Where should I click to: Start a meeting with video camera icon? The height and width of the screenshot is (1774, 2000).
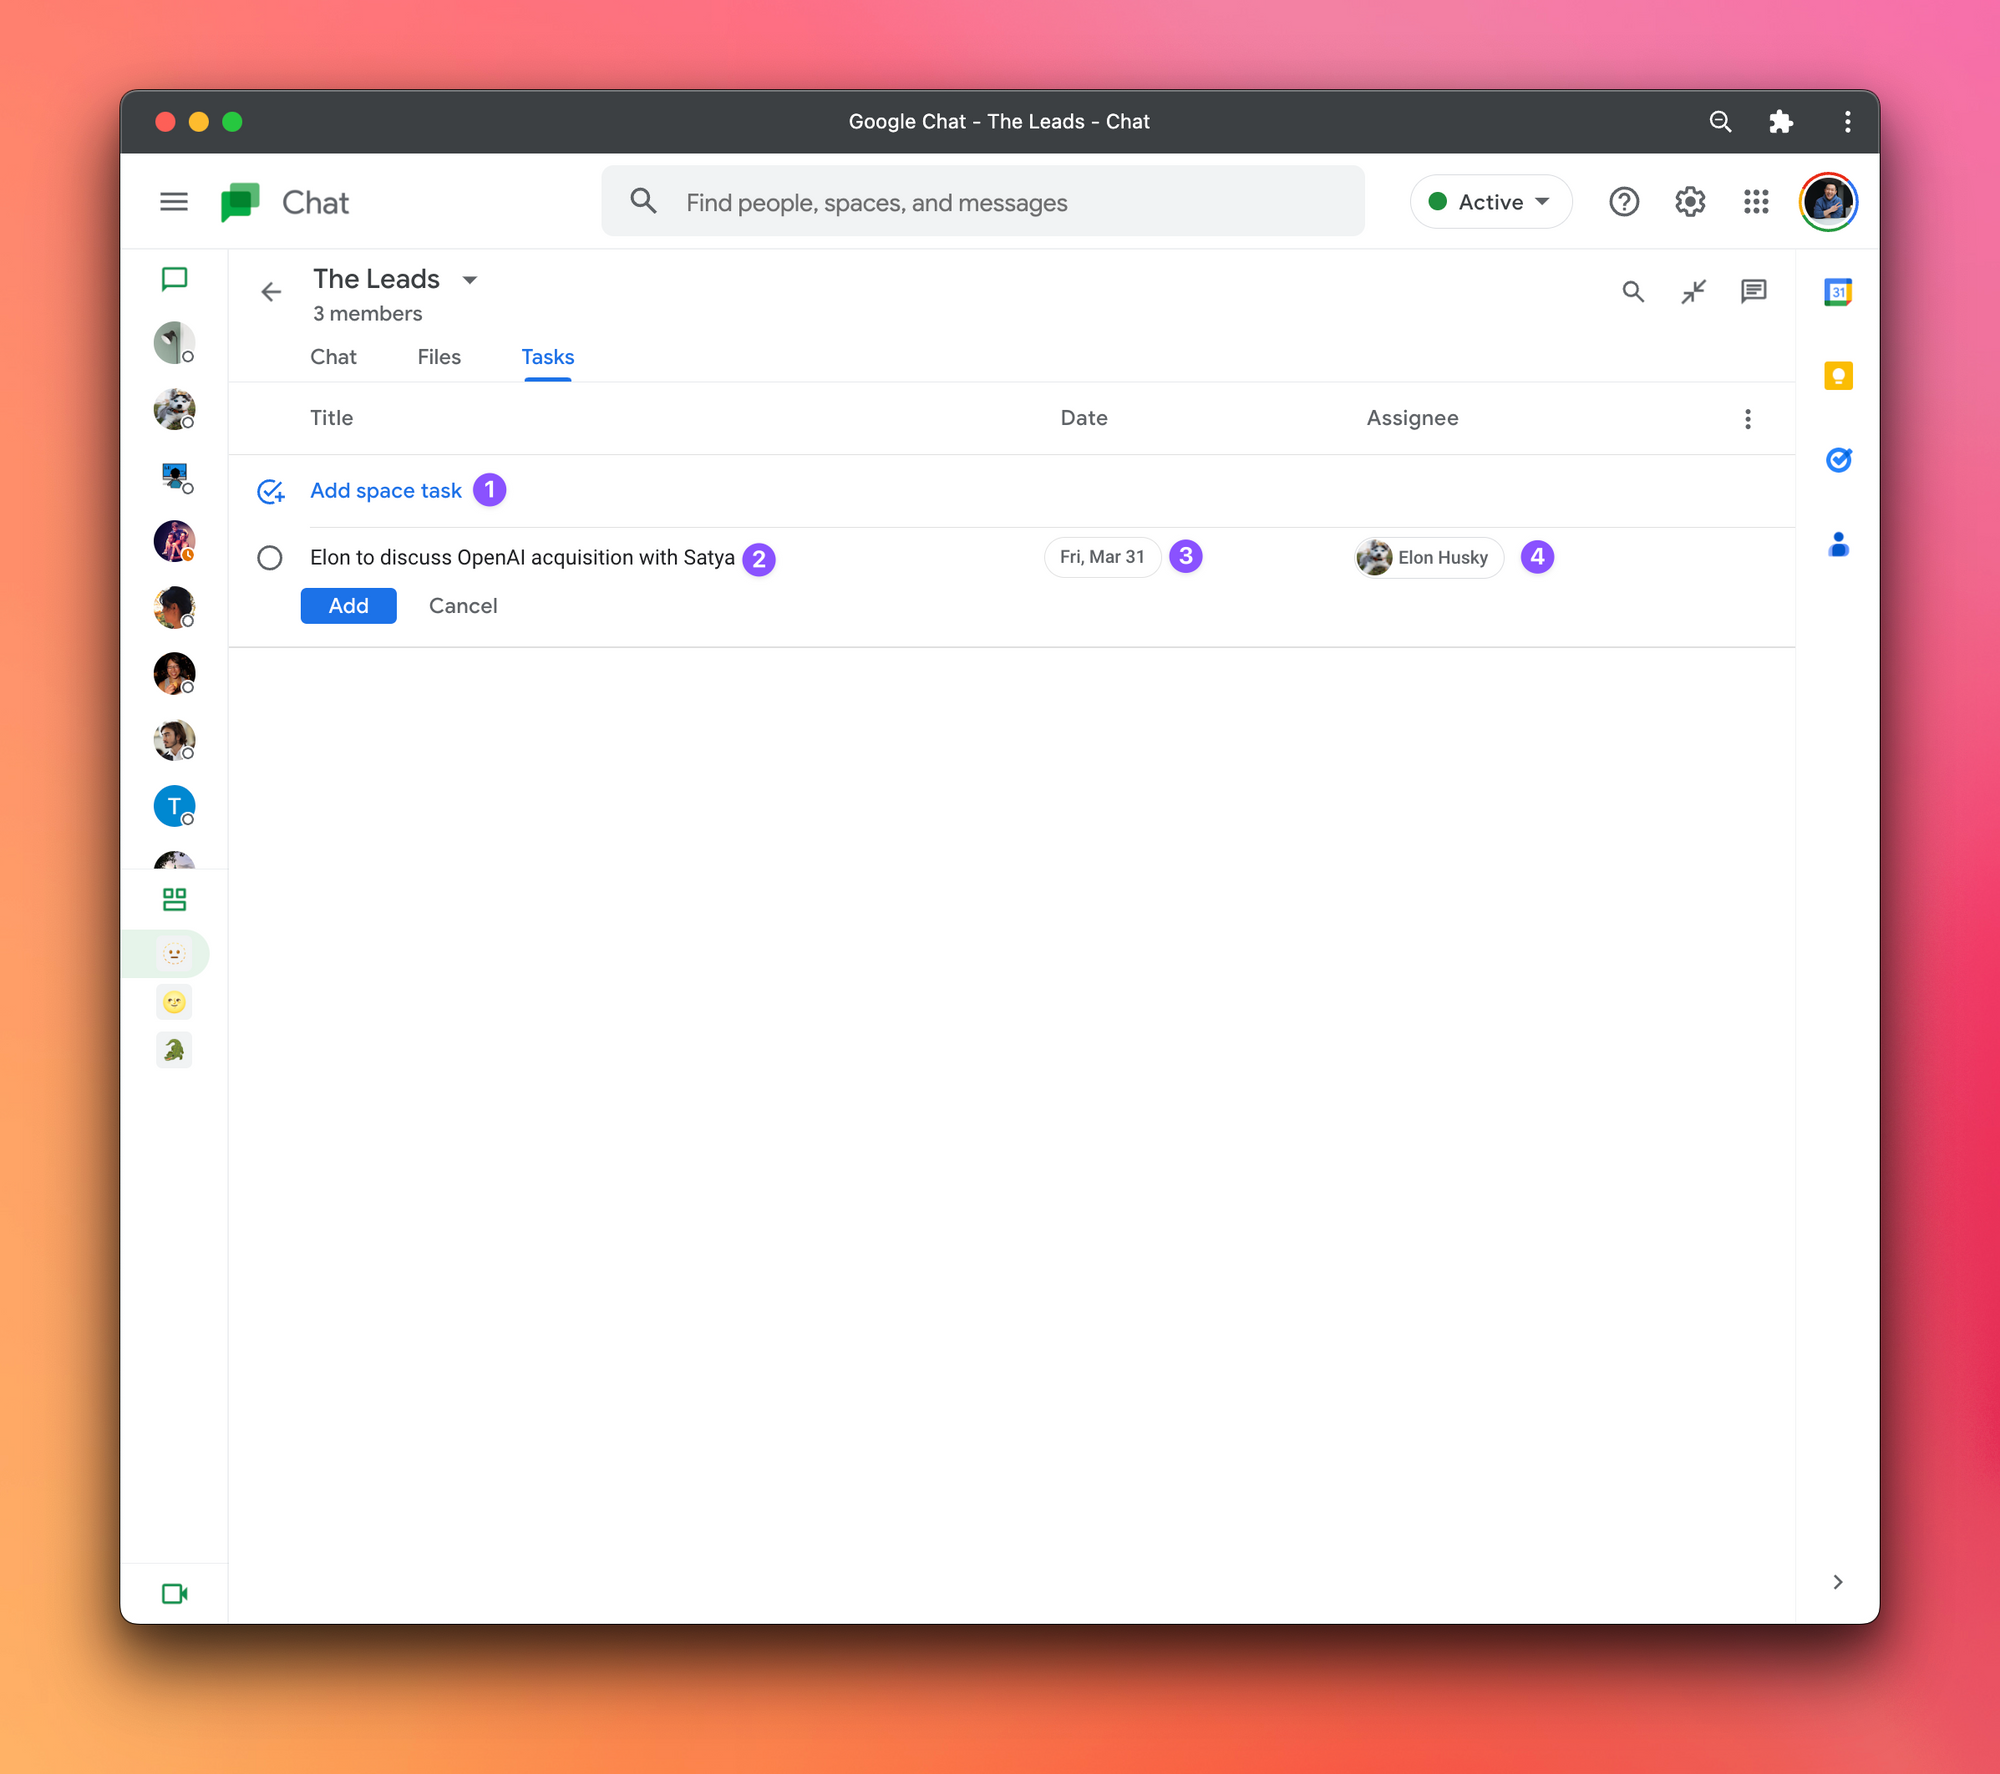coord(174,1593)
